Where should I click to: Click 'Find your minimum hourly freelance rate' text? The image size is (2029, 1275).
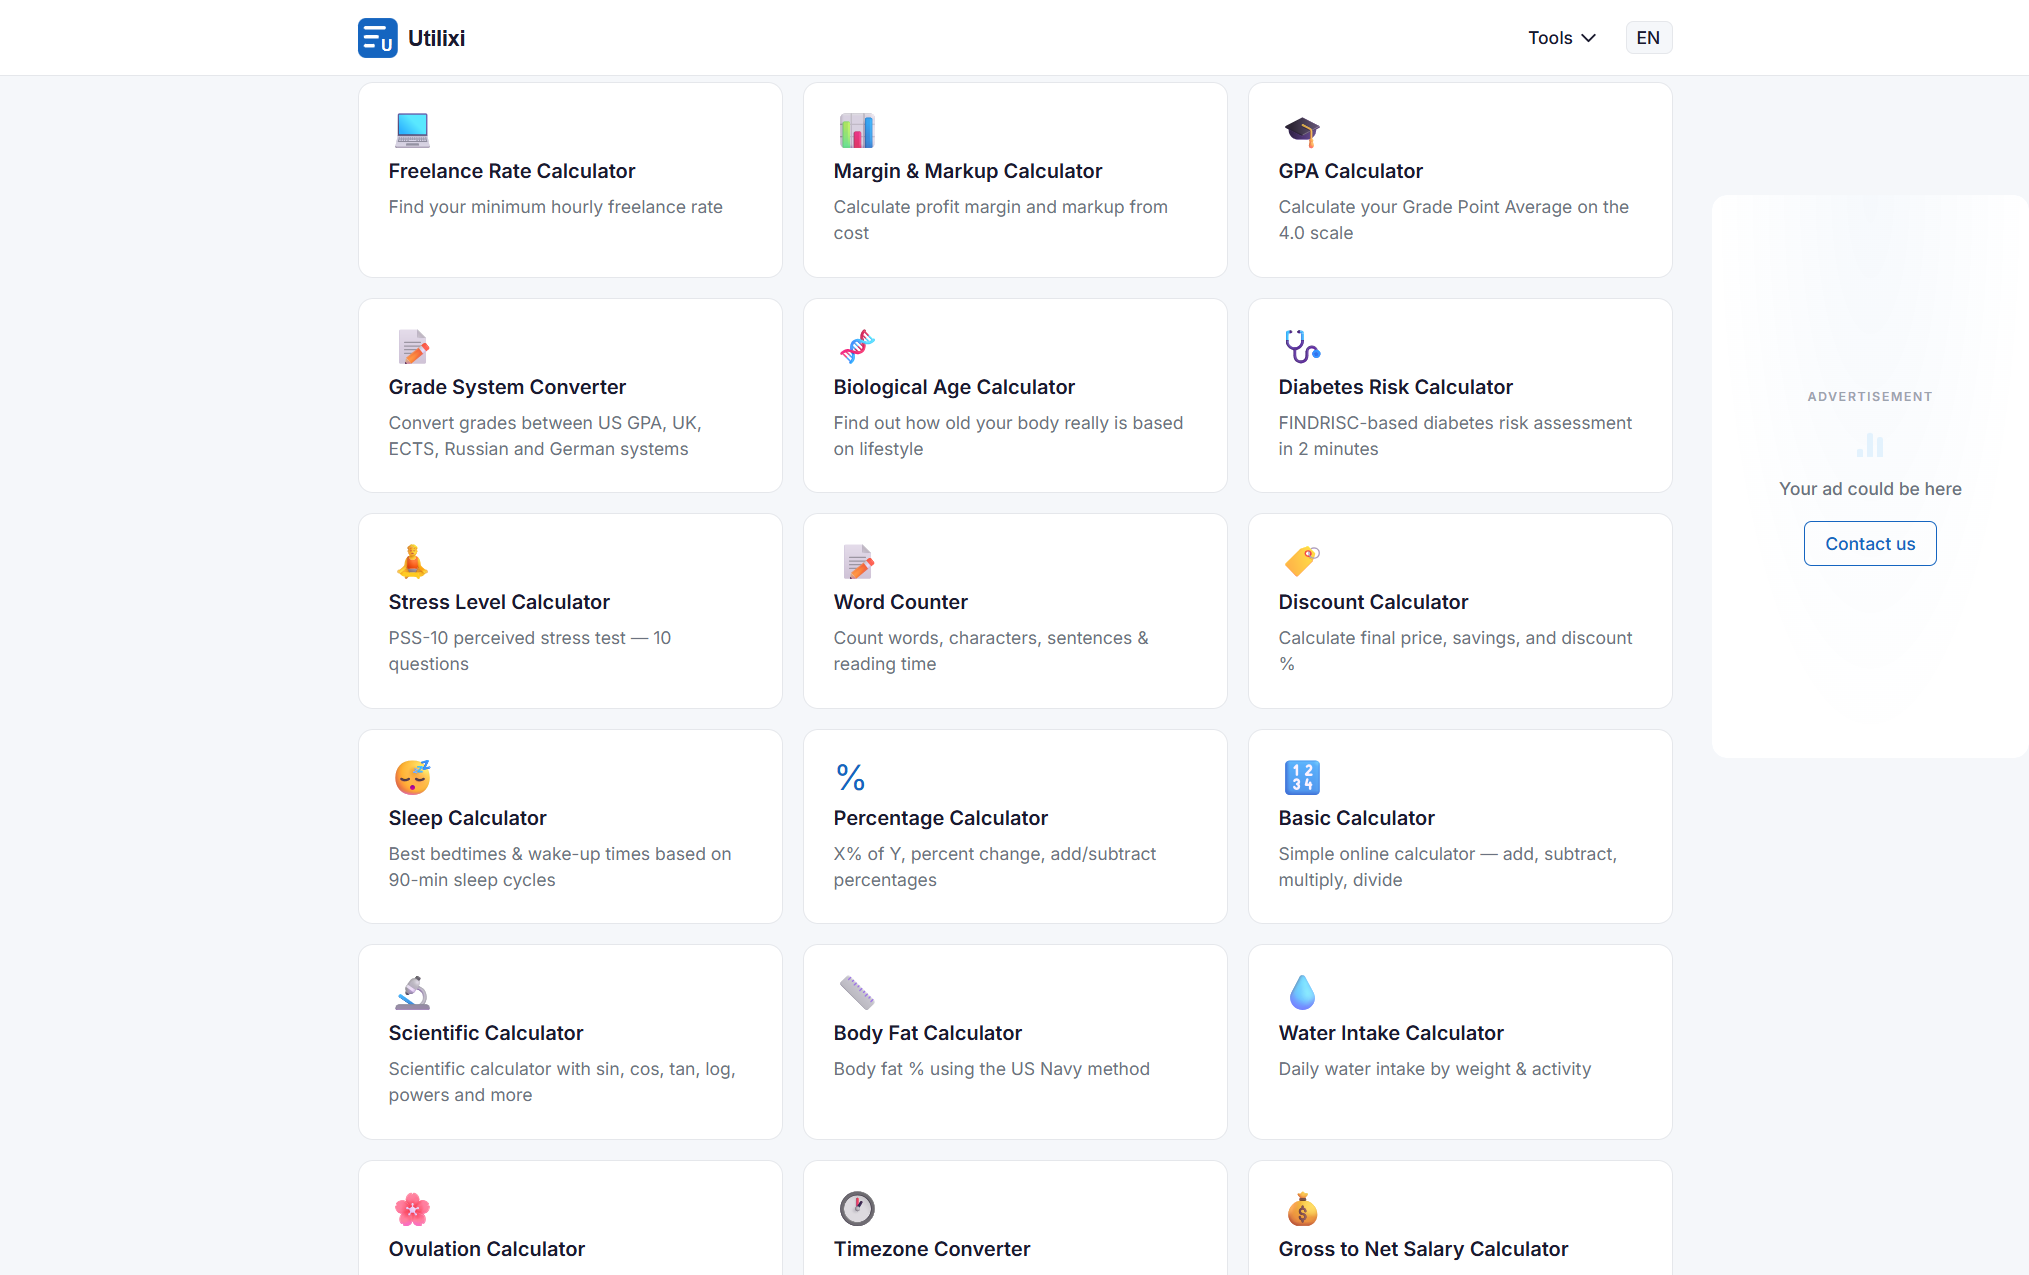pyautogui.click(x=555, y=207)
